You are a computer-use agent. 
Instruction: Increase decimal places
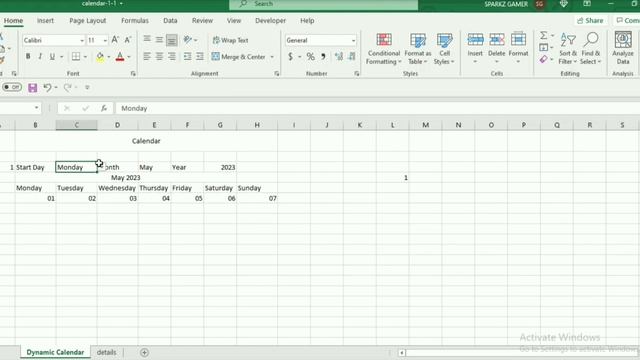pyautogui.click(x=339, y=56)
